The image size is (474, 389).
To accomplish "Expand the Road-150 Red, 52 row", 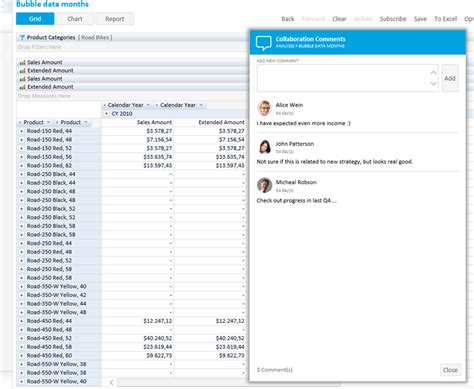I will tap(22, 148).
